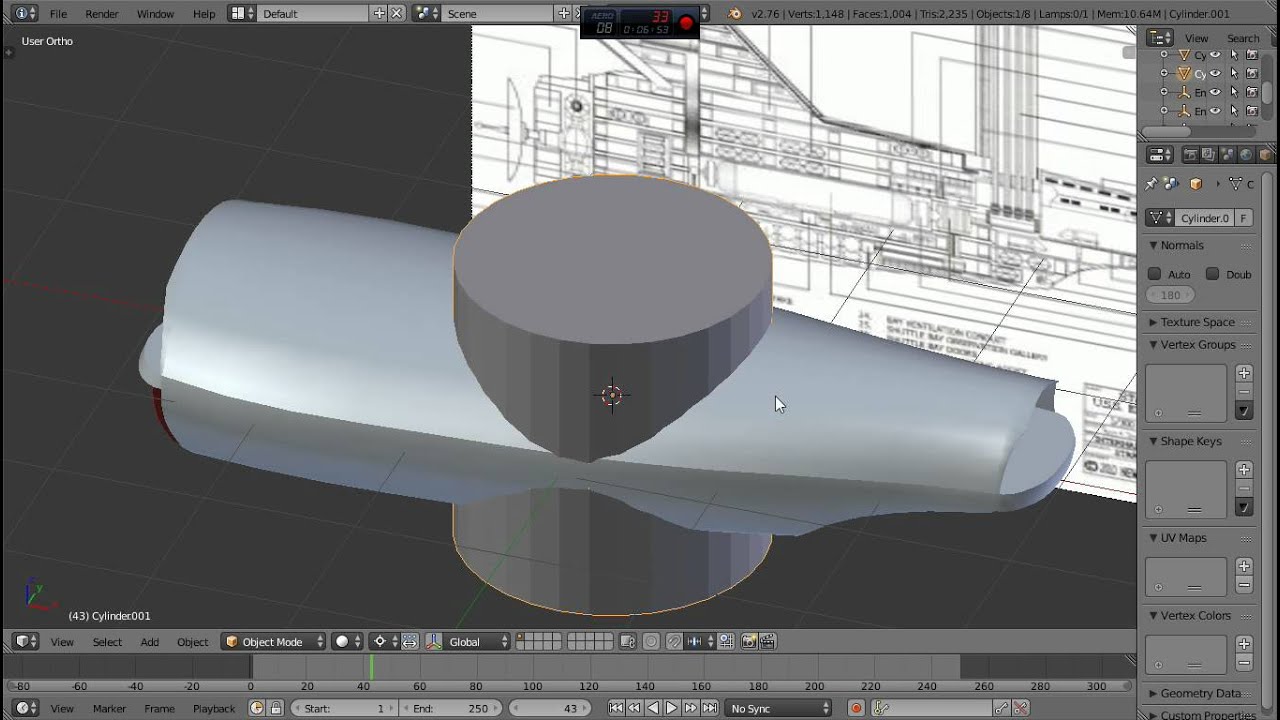Add a UV map with the plus

(1244, 566)
